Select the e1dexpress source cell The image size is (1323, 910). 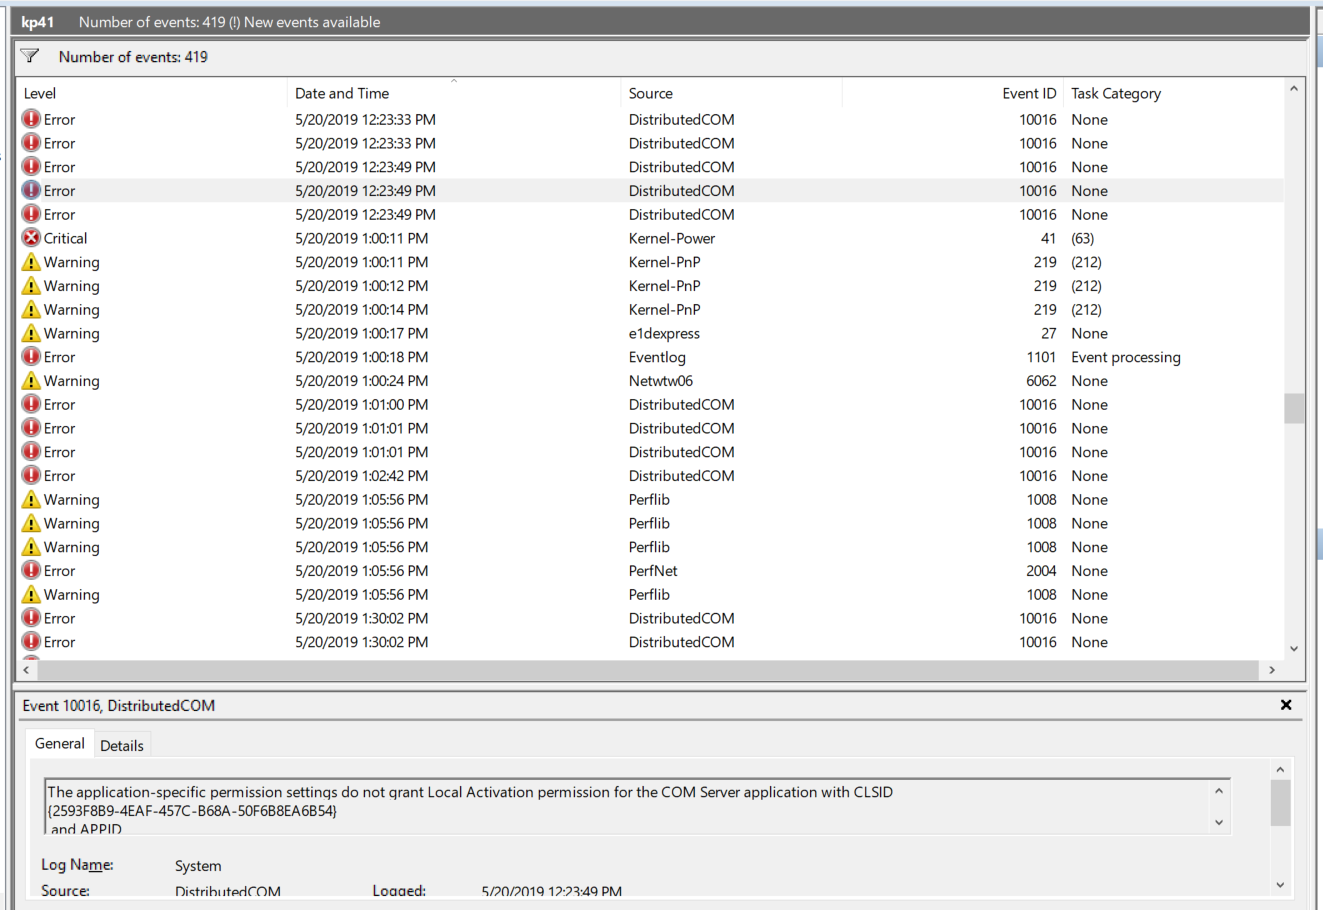pos(664,333)
